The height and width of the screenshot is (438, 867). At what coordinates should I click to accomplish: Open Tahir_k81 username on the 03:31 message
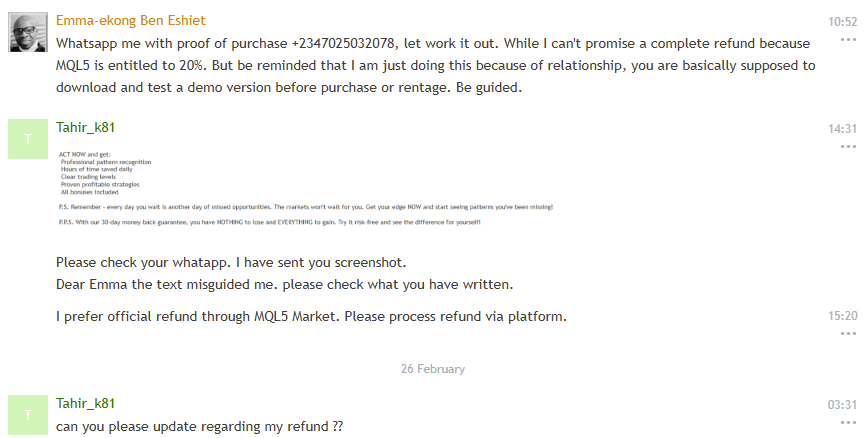85,404
